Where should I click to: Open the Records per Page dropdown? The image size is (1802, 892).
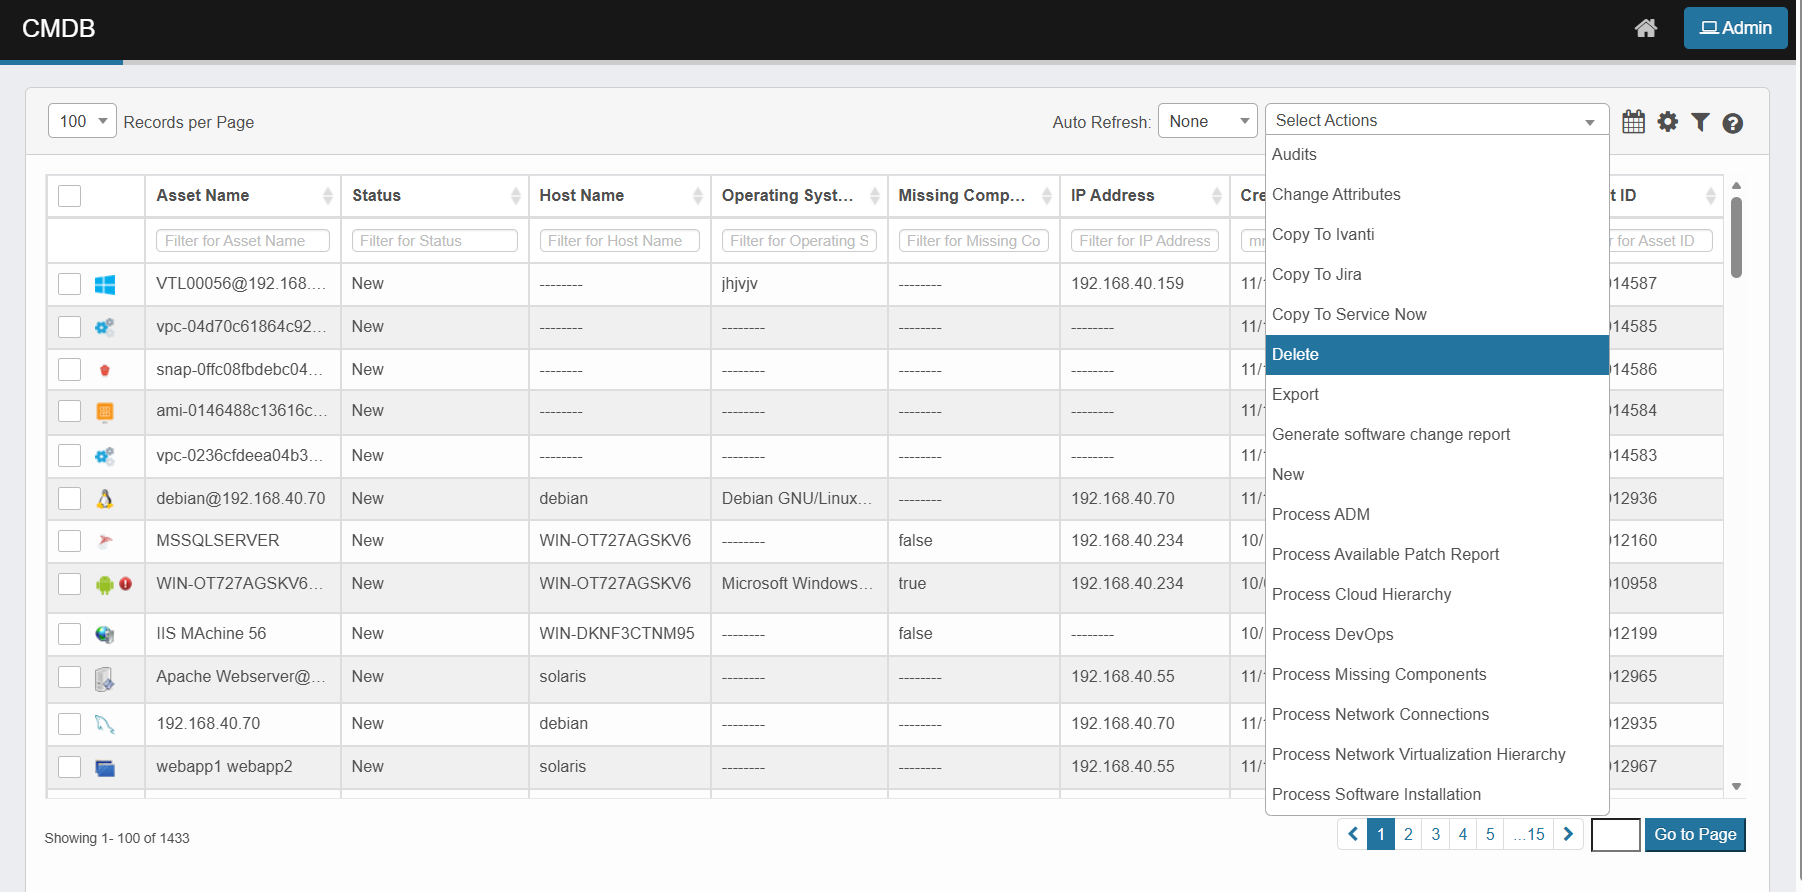point(82,121)
